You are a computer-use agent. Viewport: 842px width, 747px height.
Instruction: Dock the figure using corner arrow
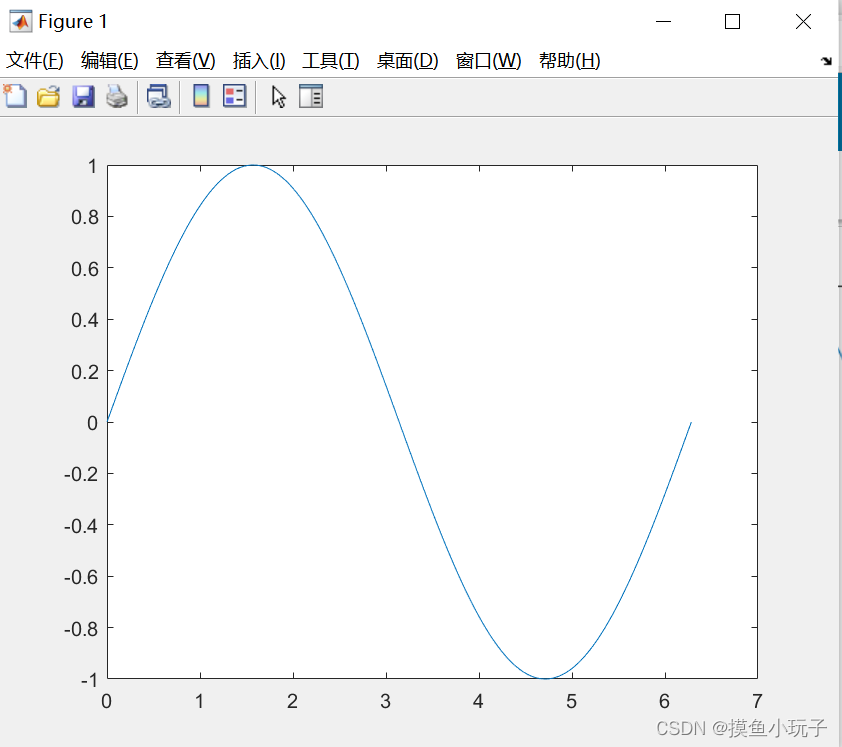click(x=826, y=61)
